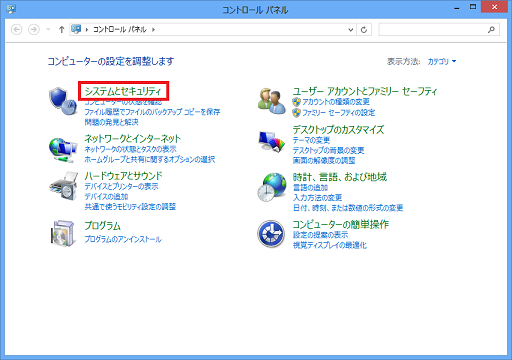This screenshot has width=512, height=360.
Task: Click 画面の解像度の調整 link
Action: (x=324, y=161)
